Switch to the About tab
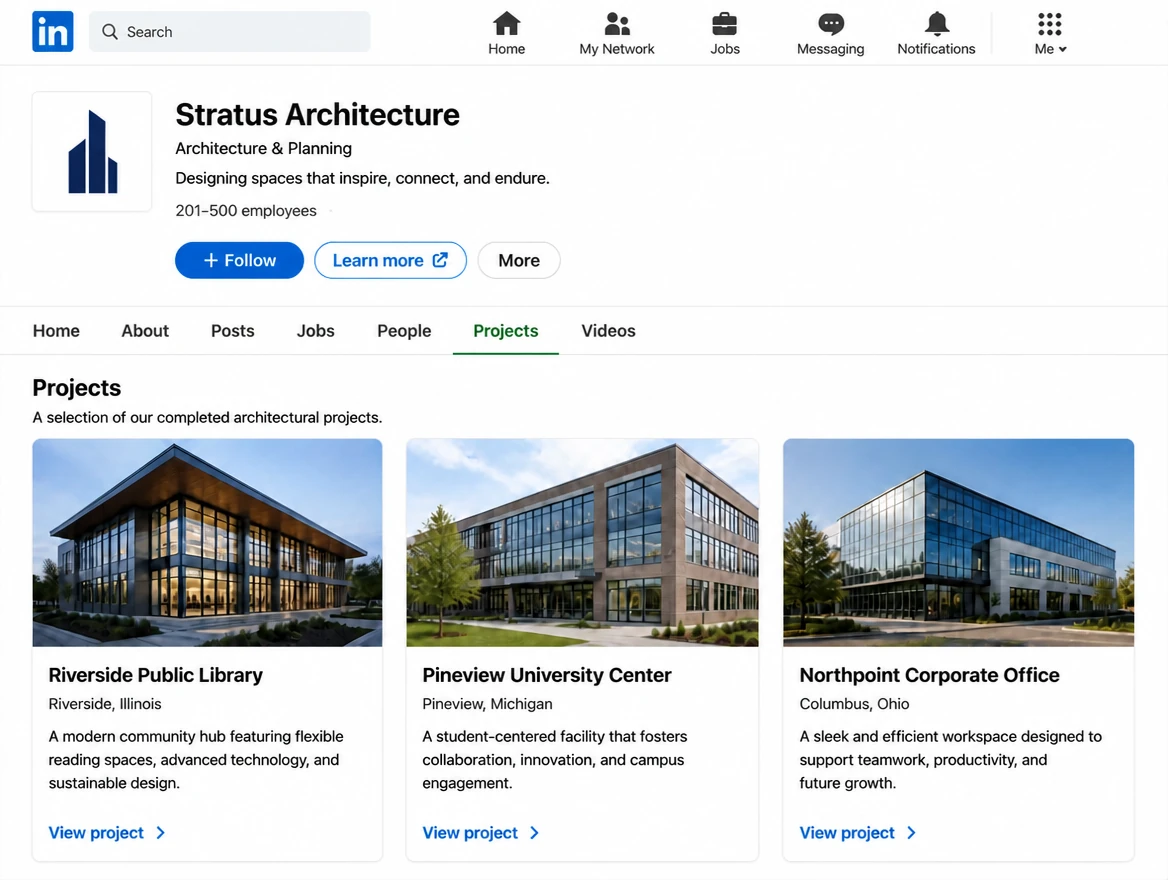The height and width of the screenshot is (880, 1168). (x=145, y=331)
